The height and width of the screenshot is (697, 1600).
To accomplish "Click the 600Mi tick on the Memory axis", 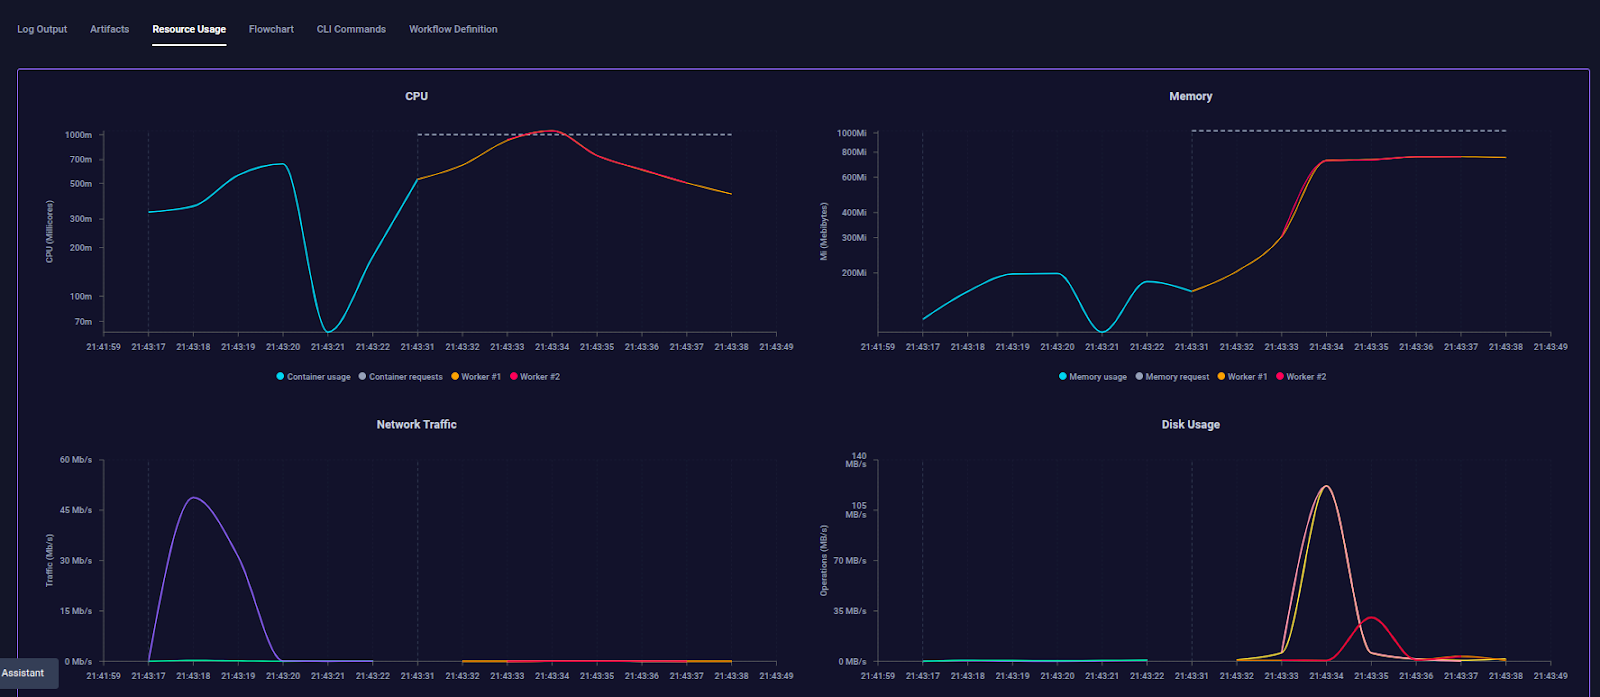I will pyautogui.click(x=854, y=177).
